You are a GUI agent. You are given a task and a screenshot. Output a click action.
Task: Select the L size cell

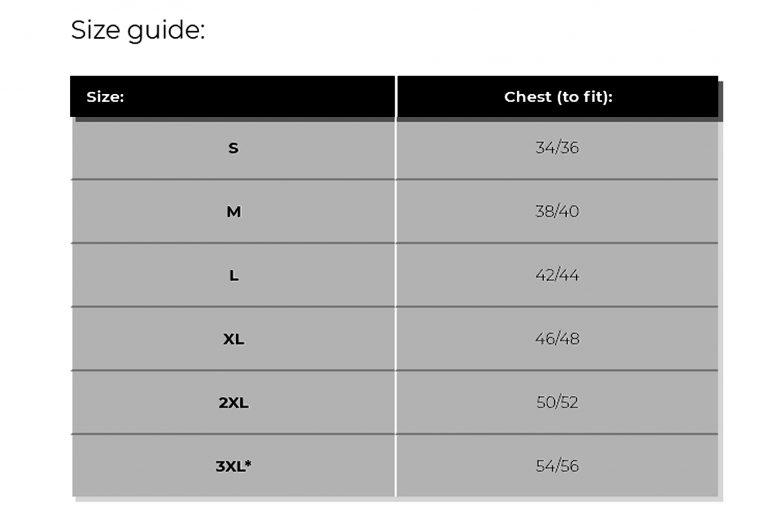[233, 275]
